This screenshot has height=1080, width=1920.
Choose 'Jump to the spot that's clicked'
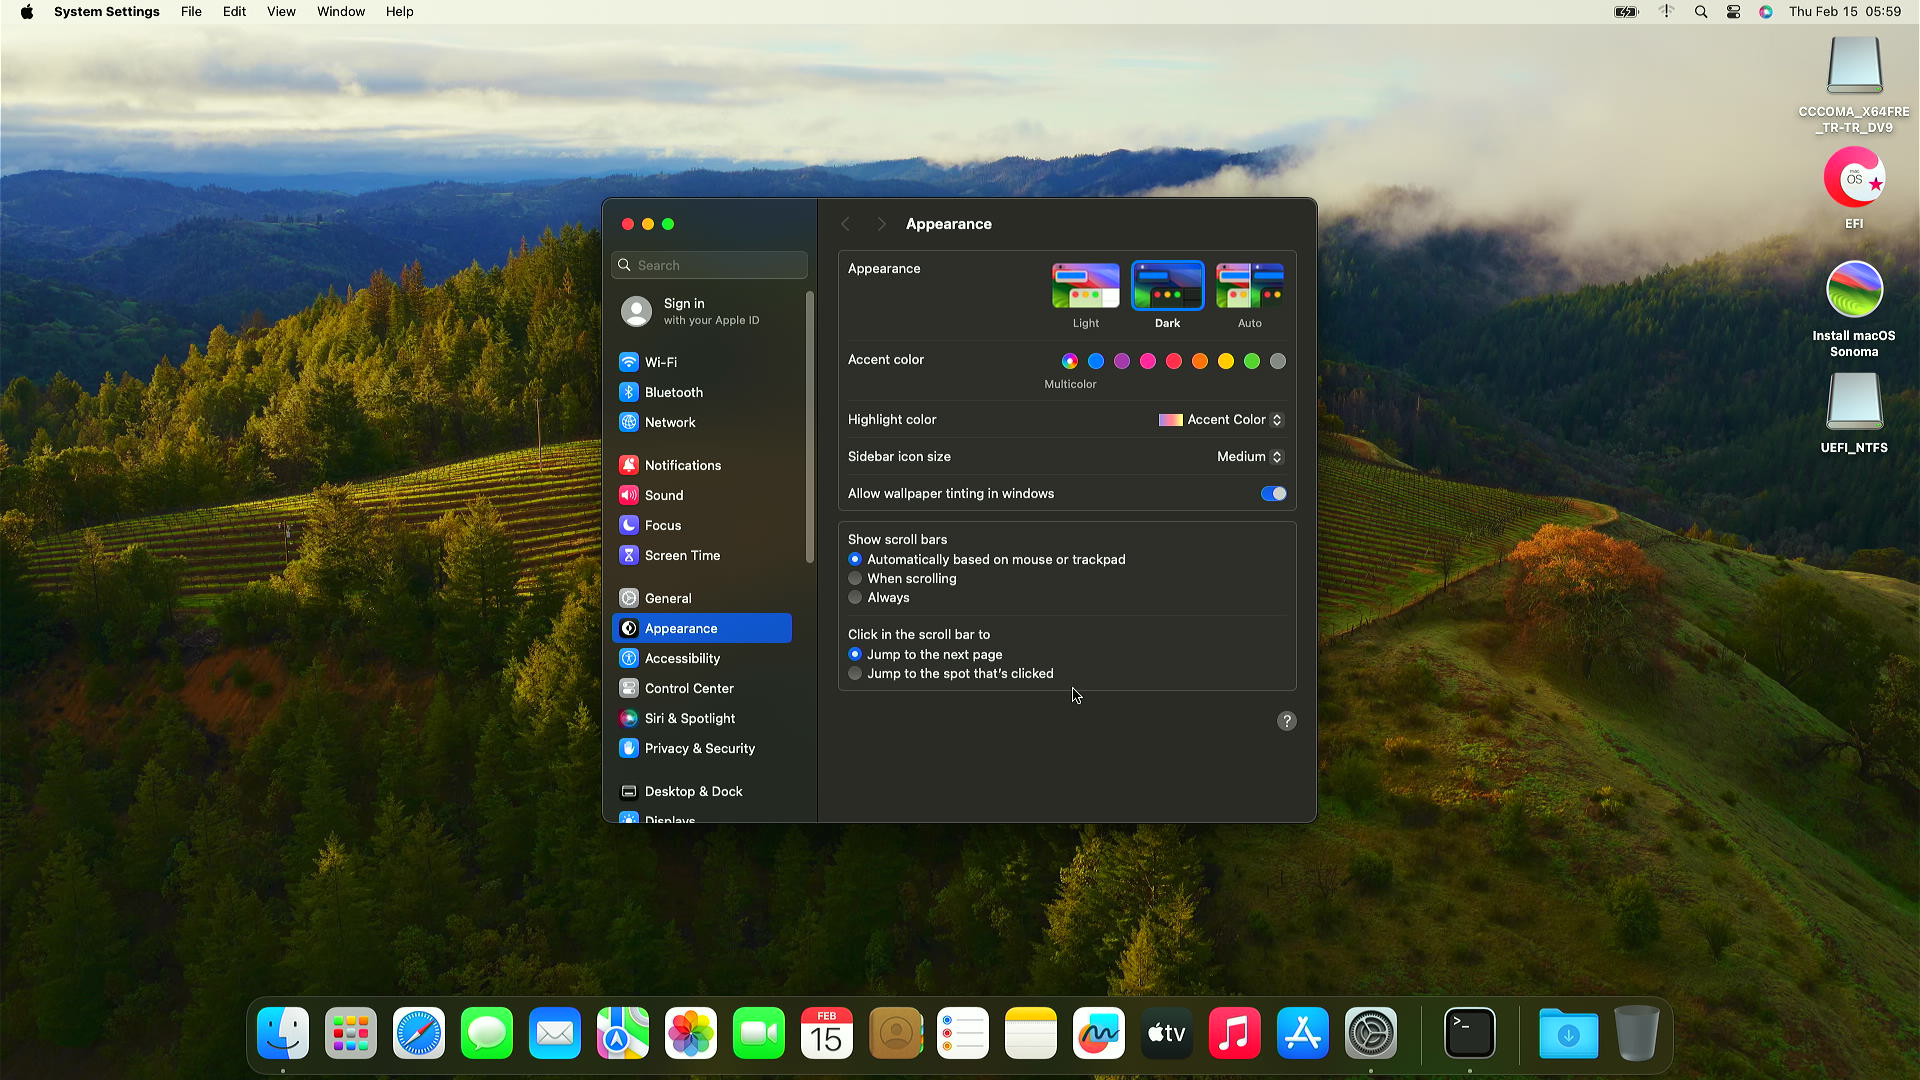click(x=855, y=674)
